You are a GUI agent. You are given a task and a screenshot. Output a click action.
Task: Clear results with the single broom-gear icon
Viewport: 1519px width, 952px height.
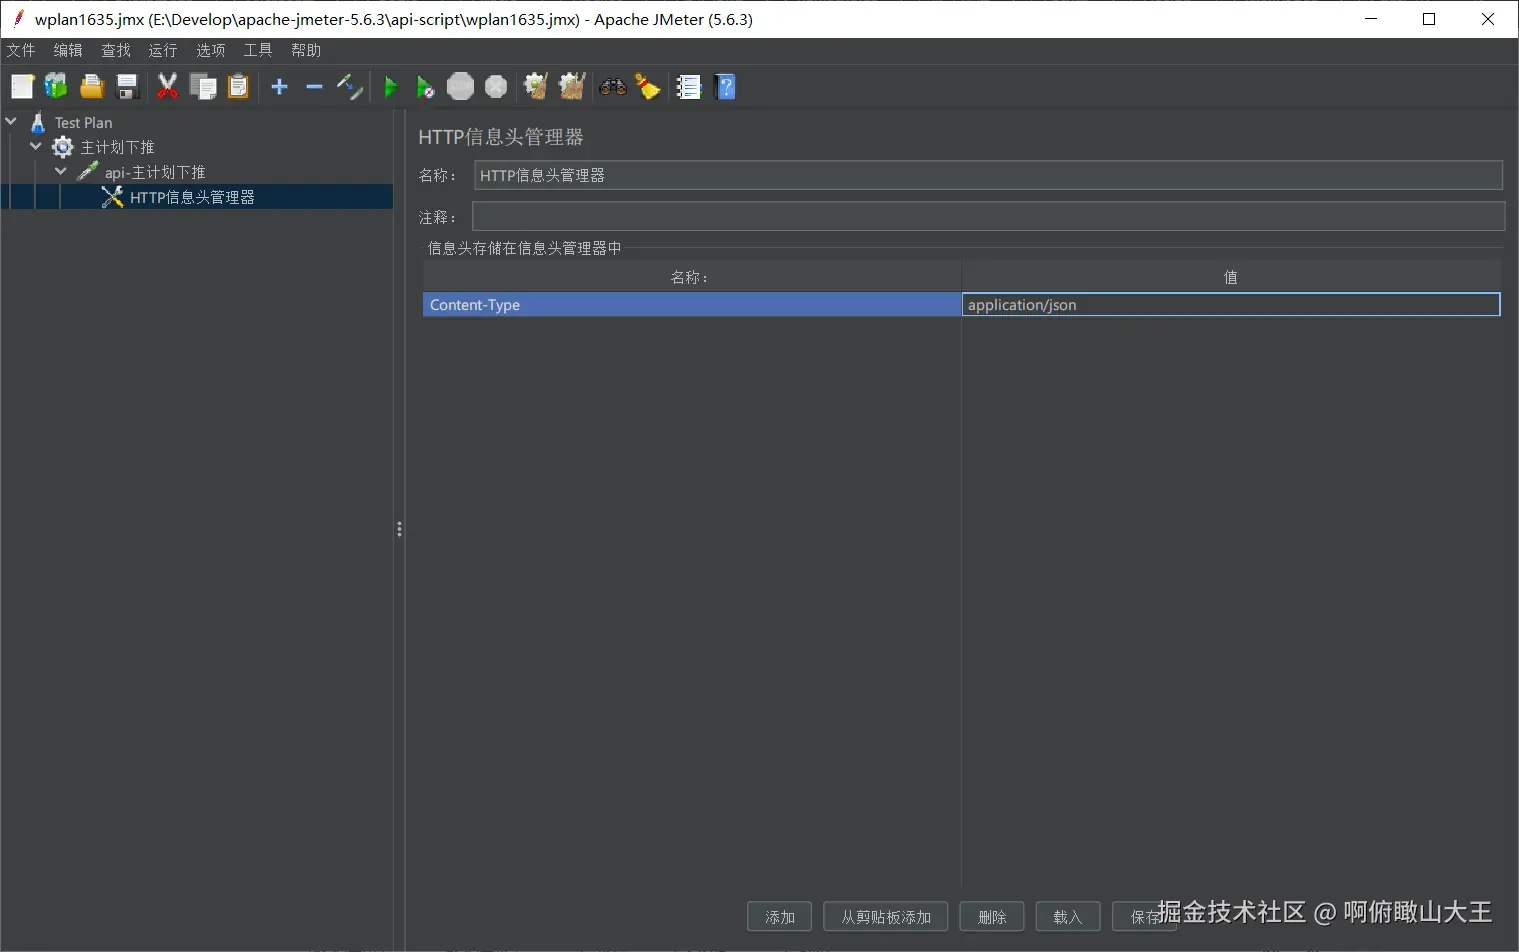point(536,87)
